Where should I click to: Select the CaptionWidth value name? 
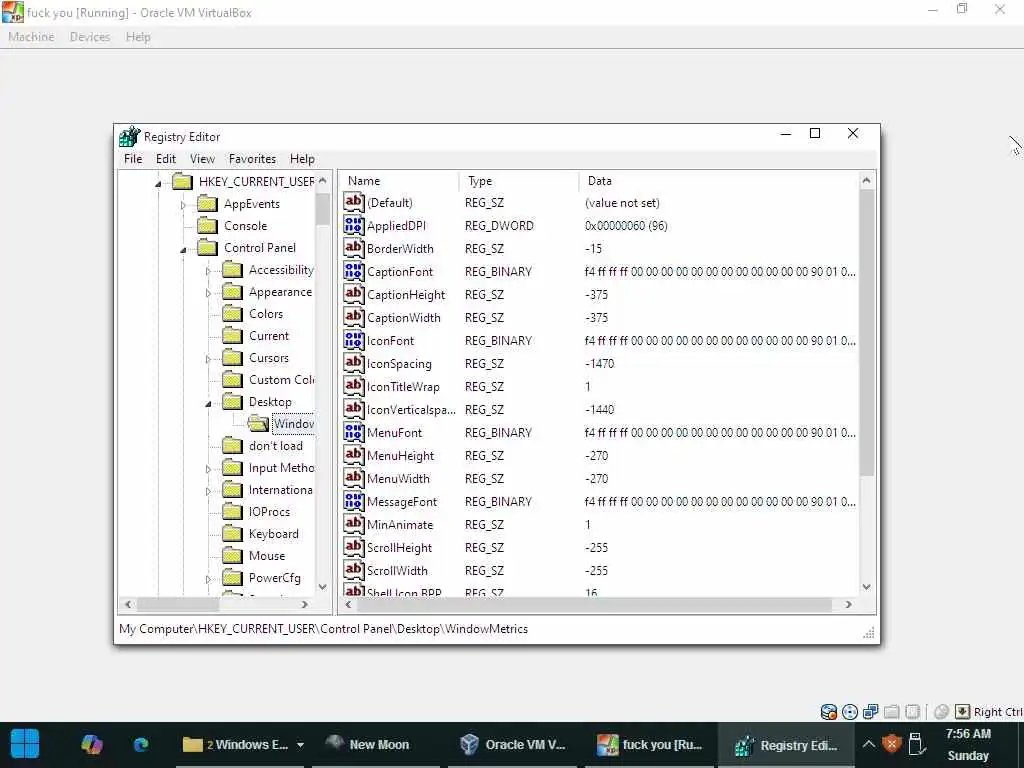point(404,318)
